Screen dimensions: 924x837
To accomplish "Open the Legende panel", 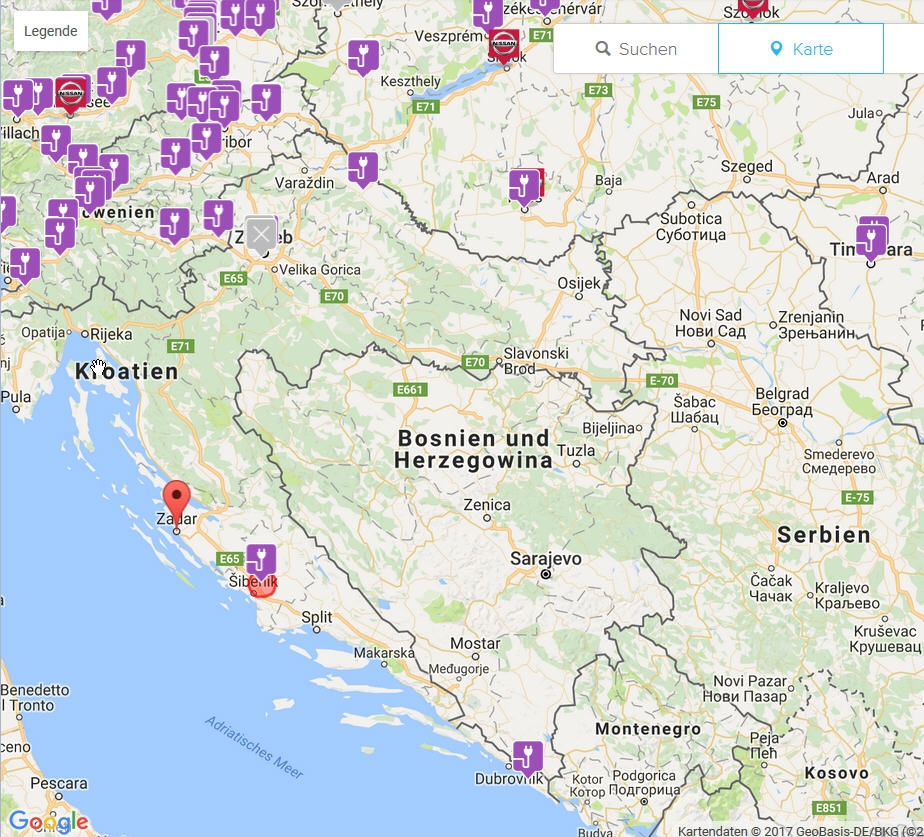I will coord(51,31).
